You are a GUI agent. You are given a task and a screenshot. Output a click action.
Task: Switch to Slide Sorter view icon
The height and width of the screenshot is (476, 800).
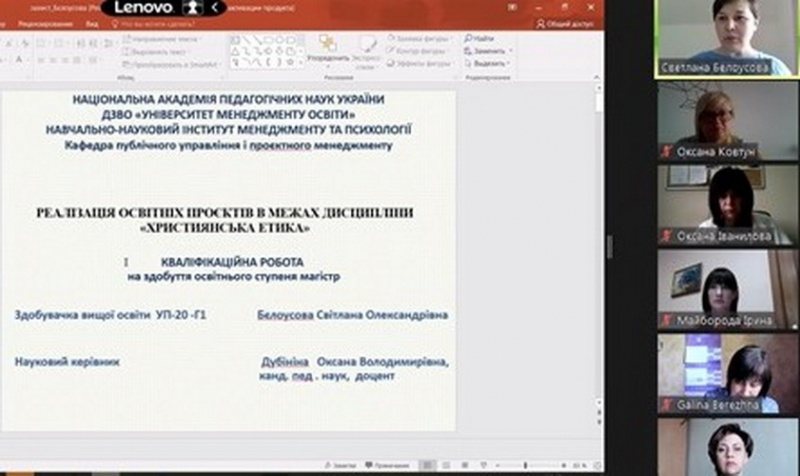coord(446,465)
